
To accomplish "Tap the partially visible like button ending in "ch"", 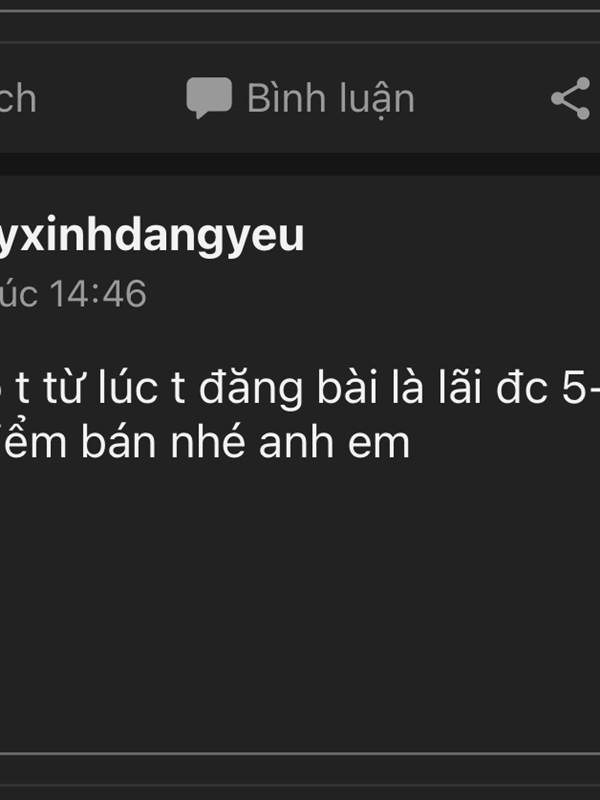I will 18,98.
